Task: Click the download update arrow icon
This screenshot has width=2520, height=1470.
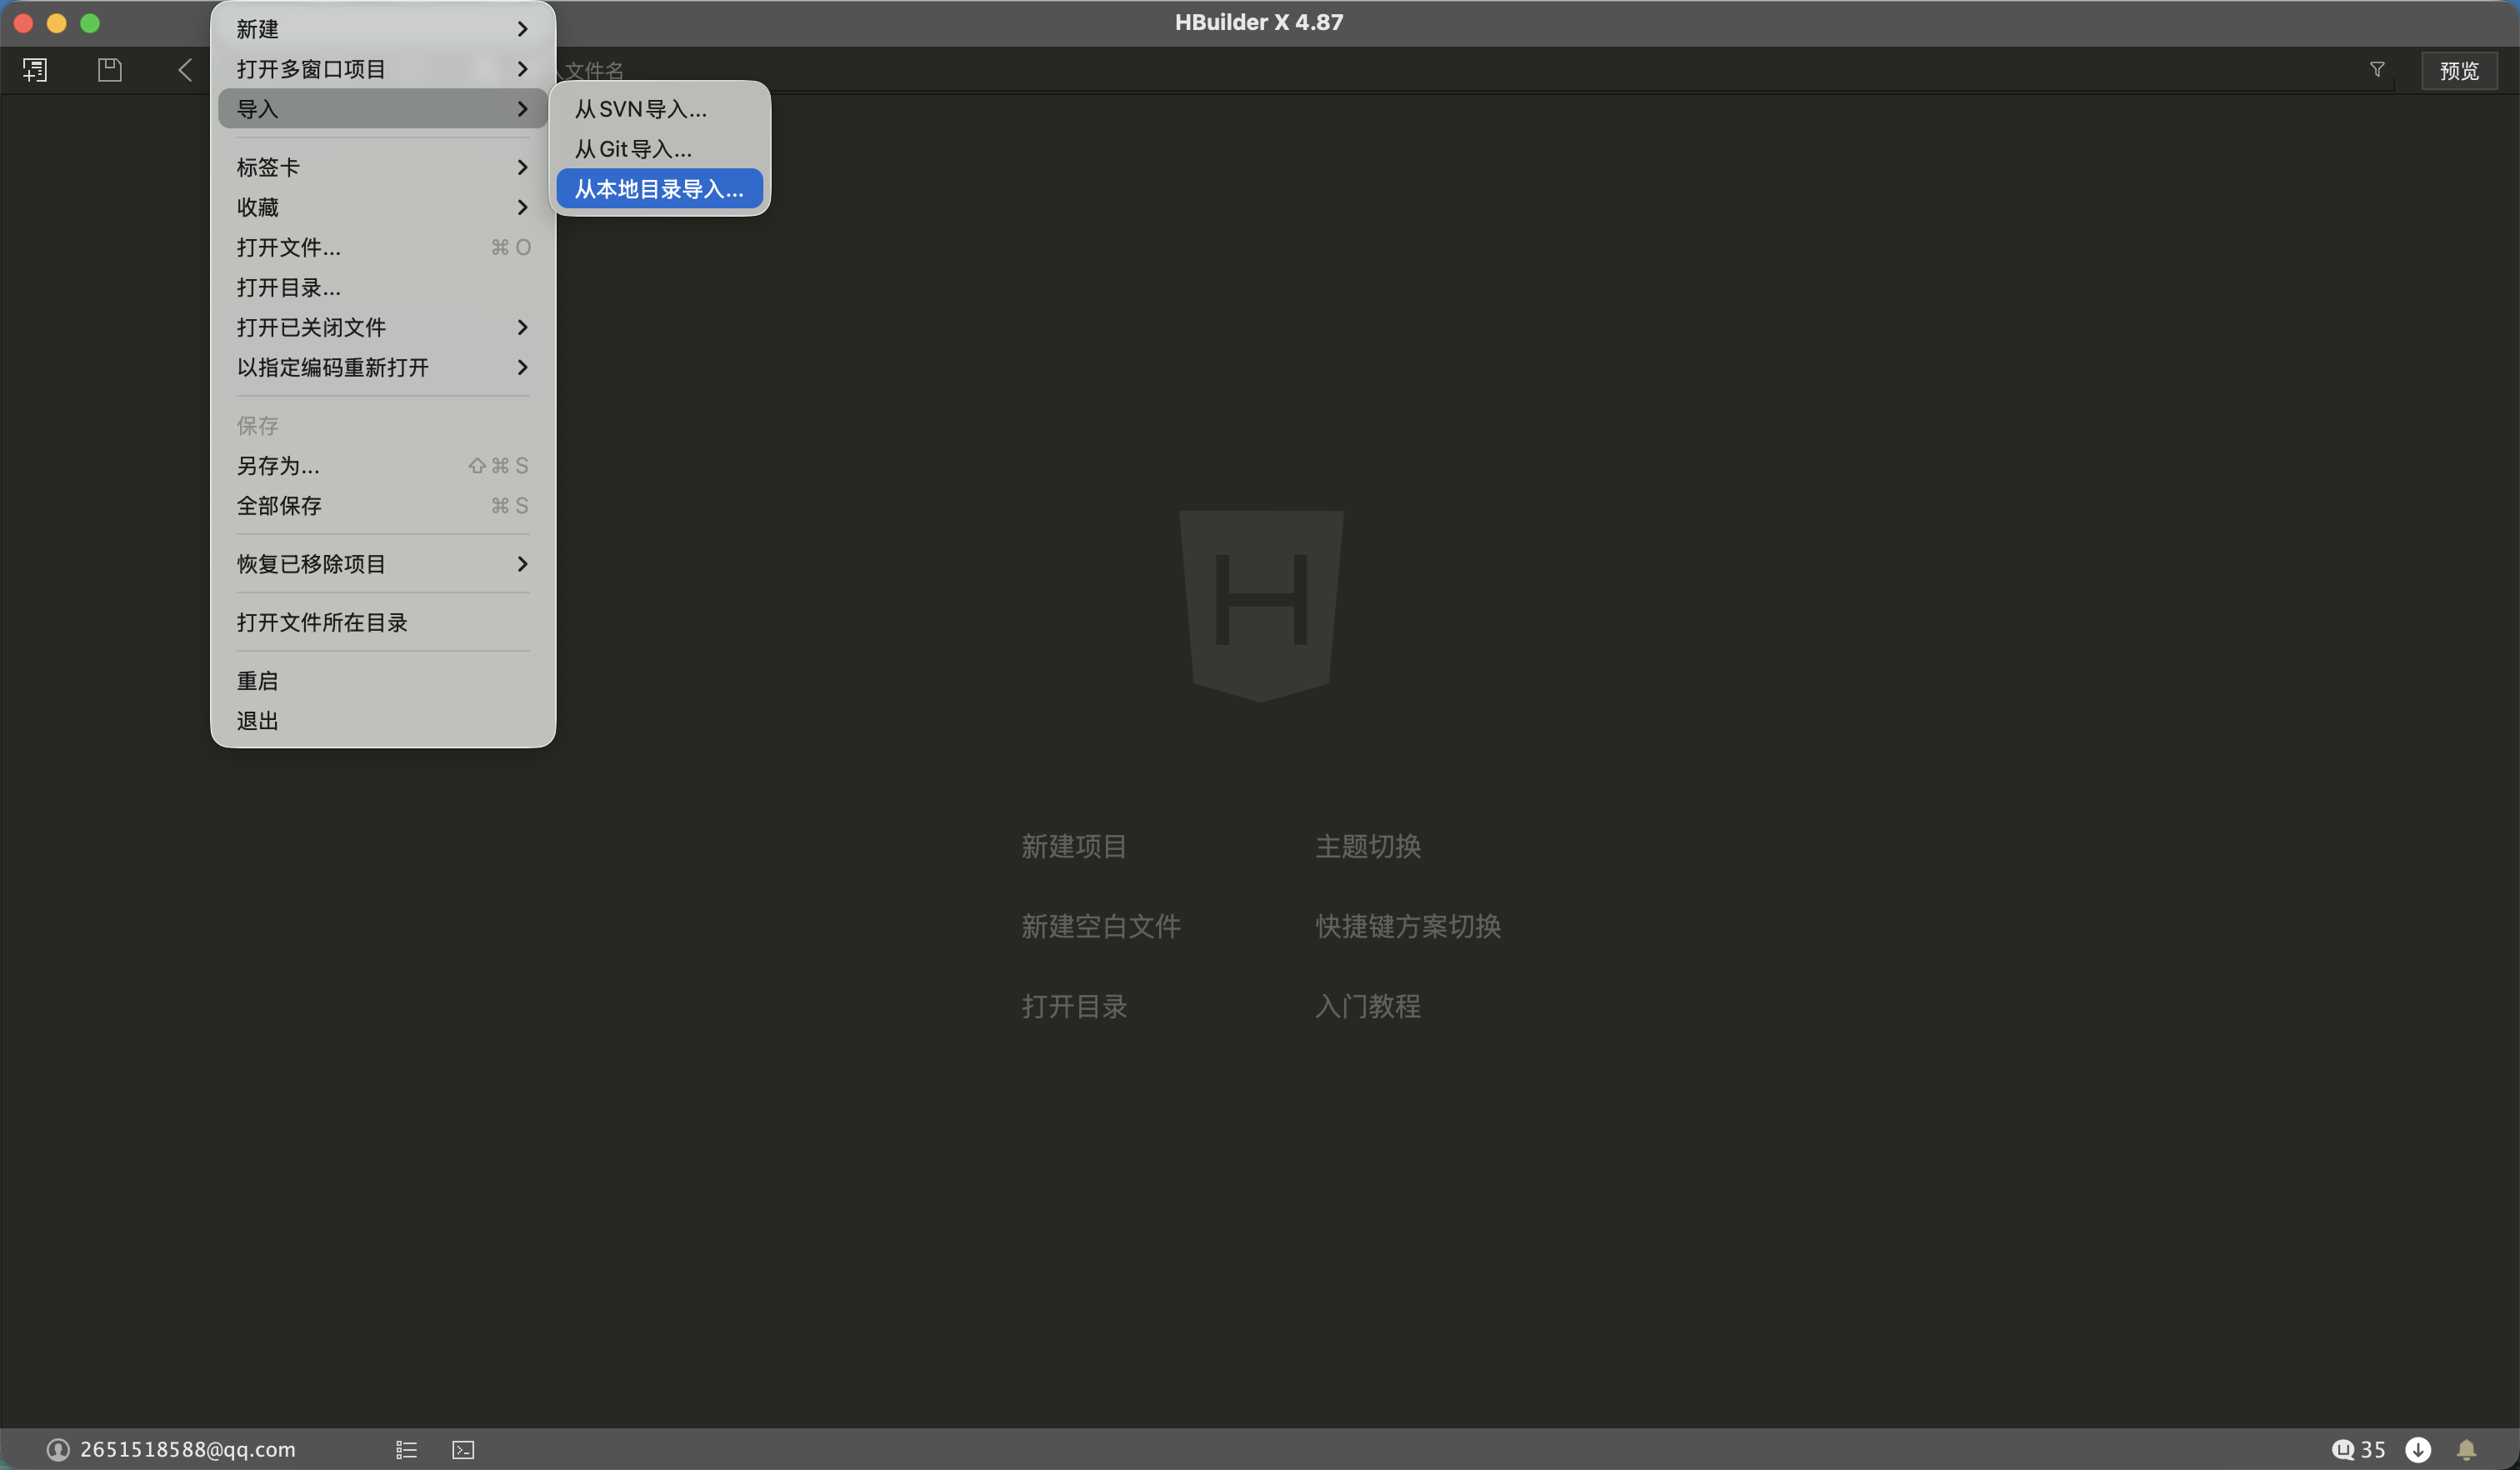Action: pos(2418,1449)
